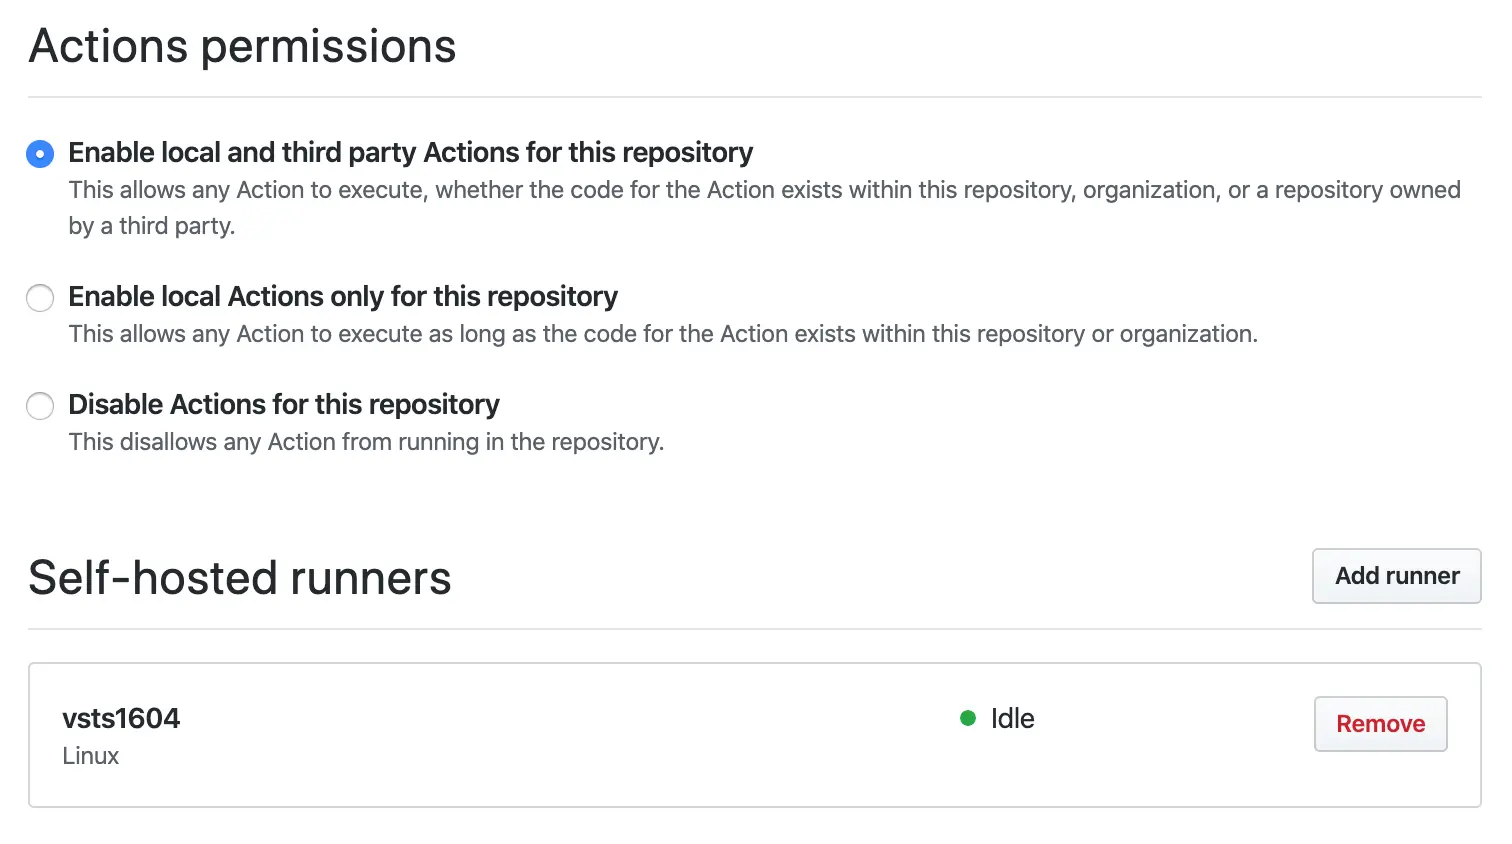
Task: Click the Linux label under vsts1604
Action: click(x=90, y=756)
